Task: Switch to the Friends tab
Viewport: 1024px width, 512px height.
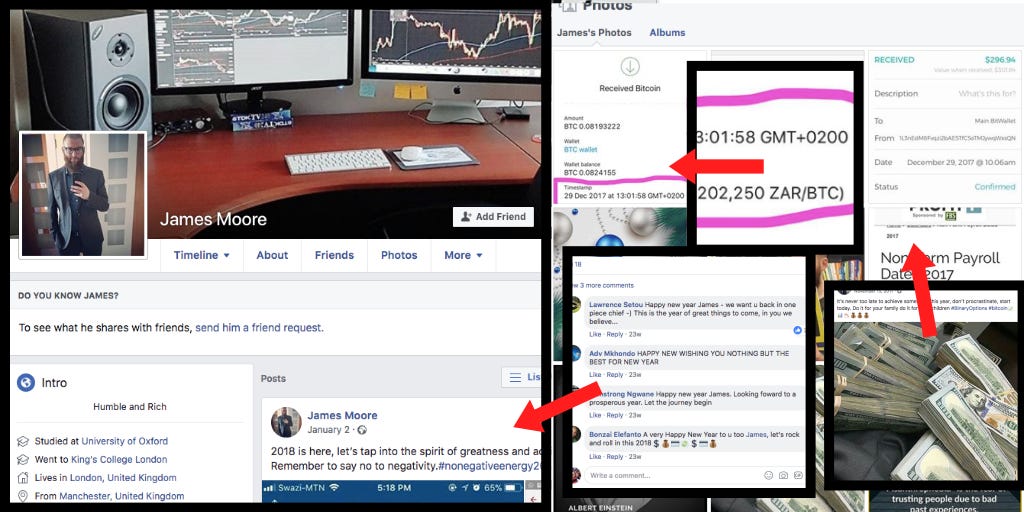Action: tap(334, 255)
